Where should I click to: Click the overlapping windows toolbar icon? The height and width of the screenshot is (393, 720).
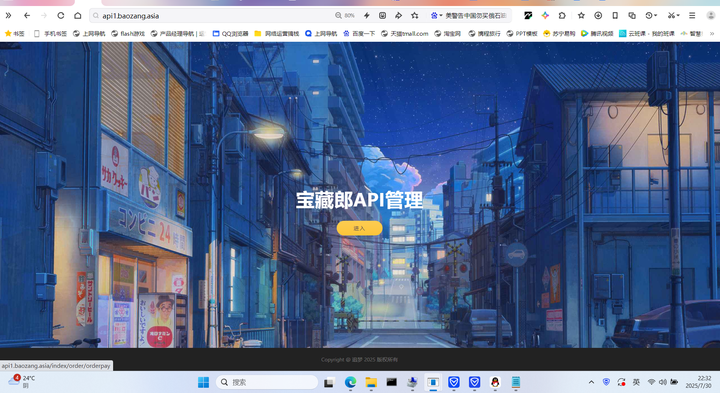(x=632, y=16)
